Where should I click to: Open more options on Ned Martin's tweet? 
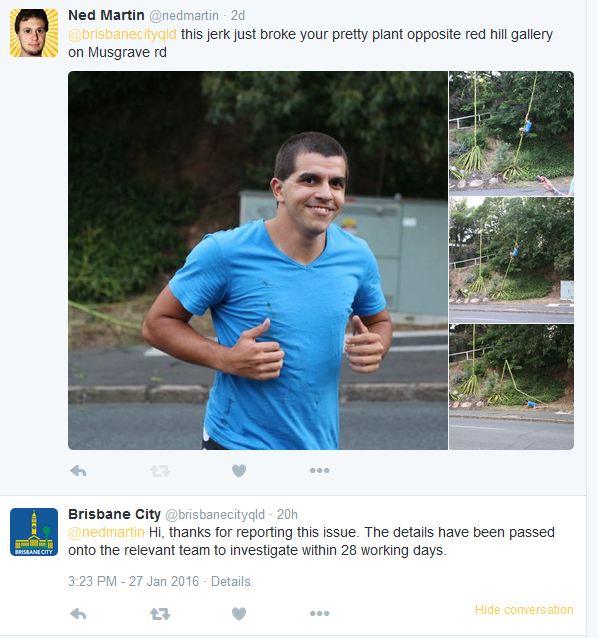319,470
